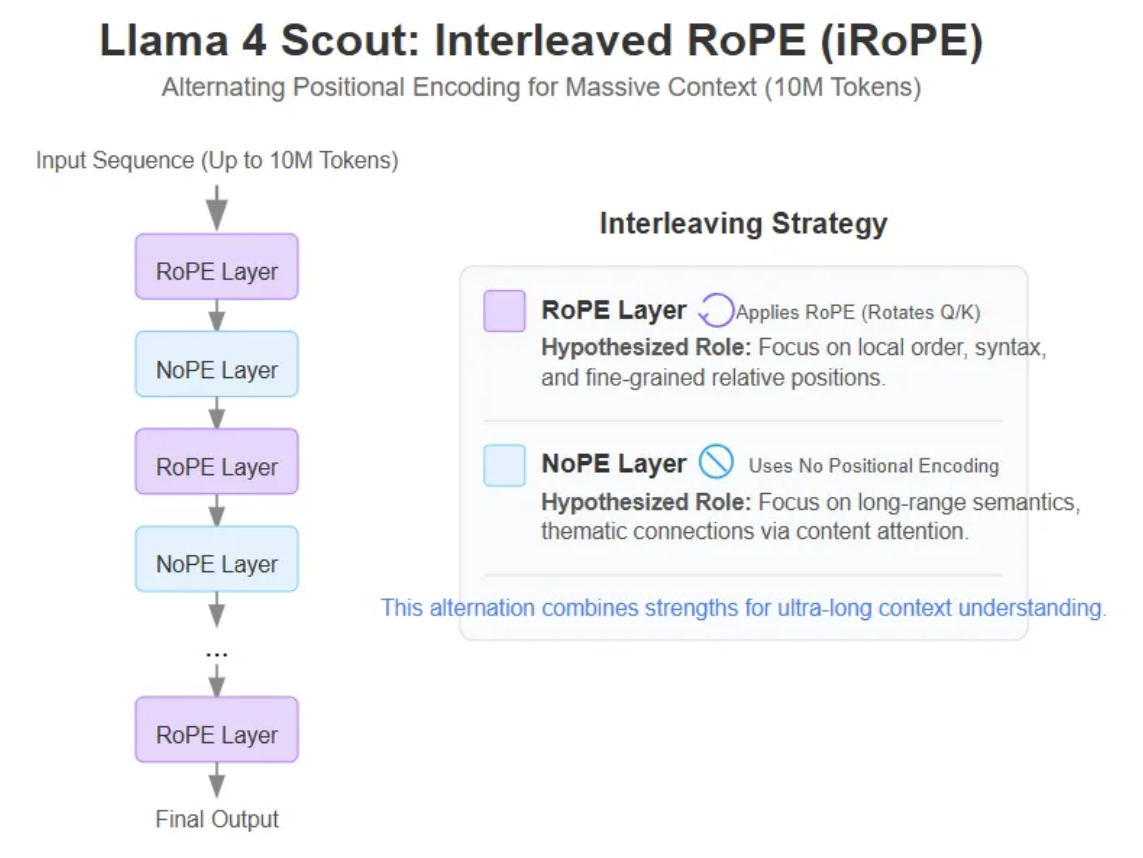Viewport: 1143px width, 858px height.
Task: Click the Input Sequence label
Action: coord(217,160)
